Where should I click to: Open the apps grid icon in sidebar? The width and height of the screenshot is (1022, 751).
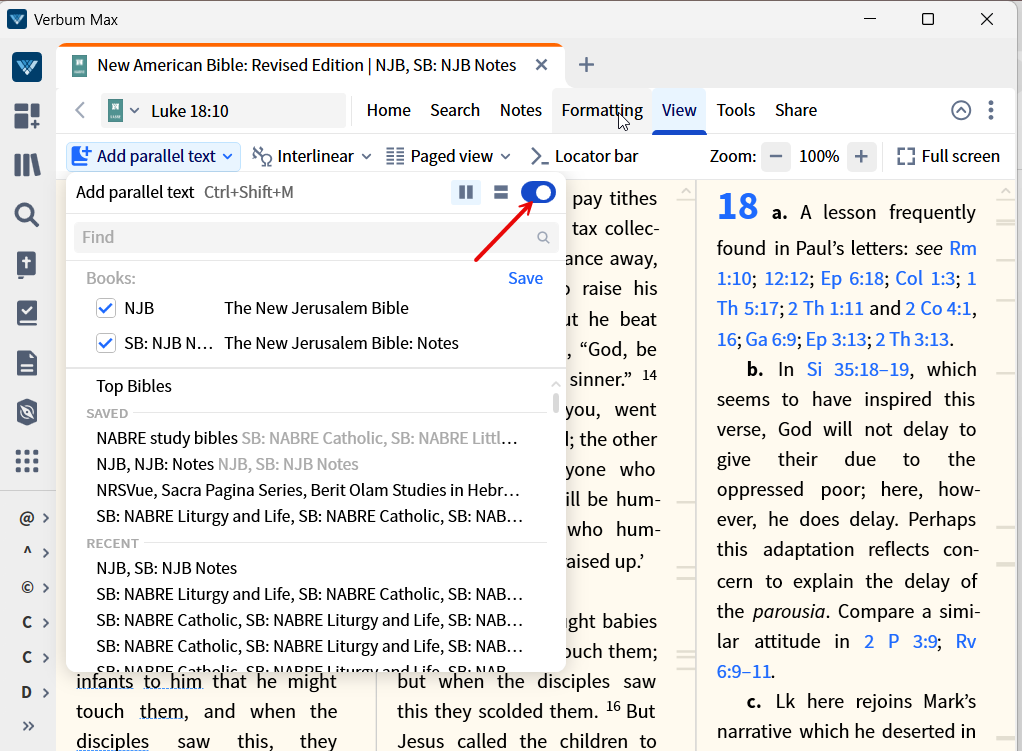coord(27,461)
